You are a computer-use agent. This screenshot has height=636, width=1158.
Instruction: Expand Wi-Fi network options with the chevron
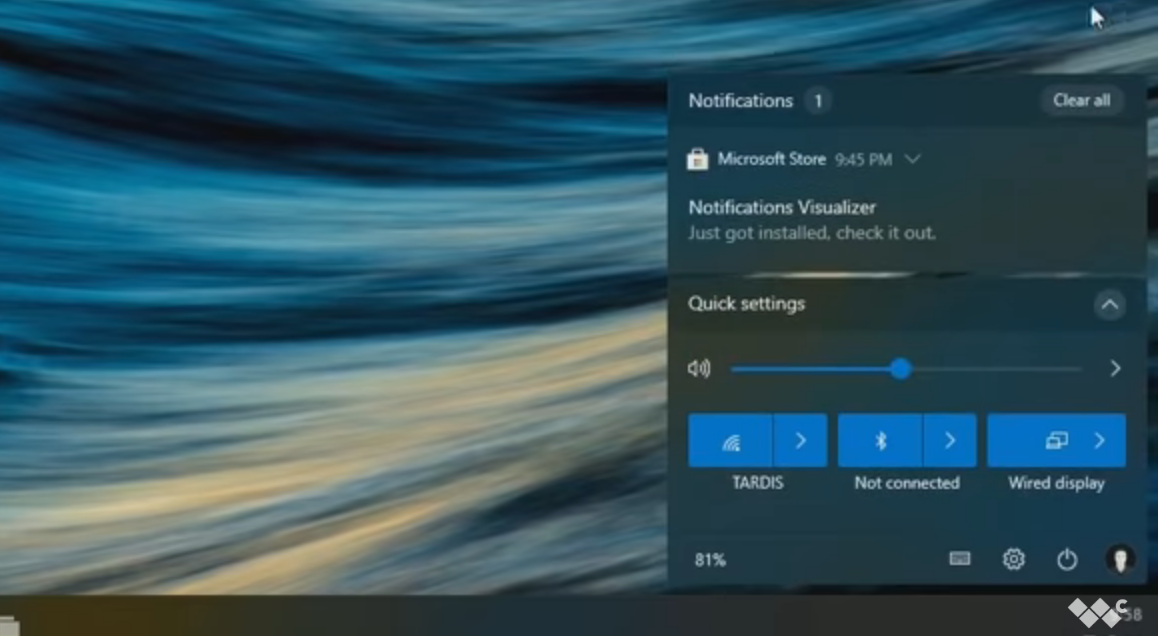coord(799,440)
